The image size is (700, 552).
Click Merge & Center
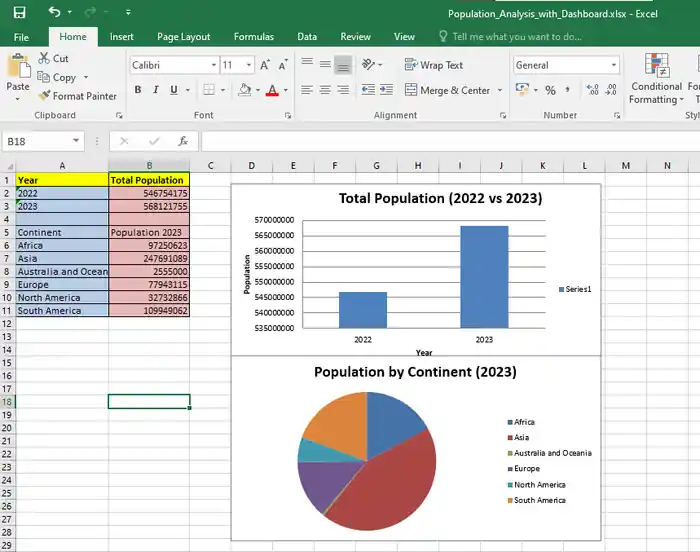(x=447, y=90)
